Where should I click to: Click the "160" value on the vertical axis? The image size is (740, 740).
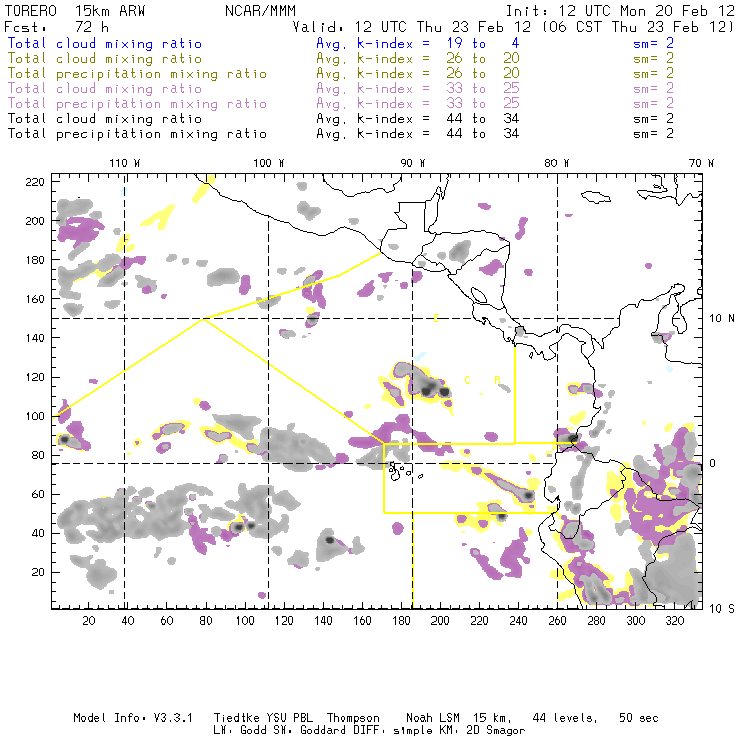pyautogui.click(x=35, y=299)
